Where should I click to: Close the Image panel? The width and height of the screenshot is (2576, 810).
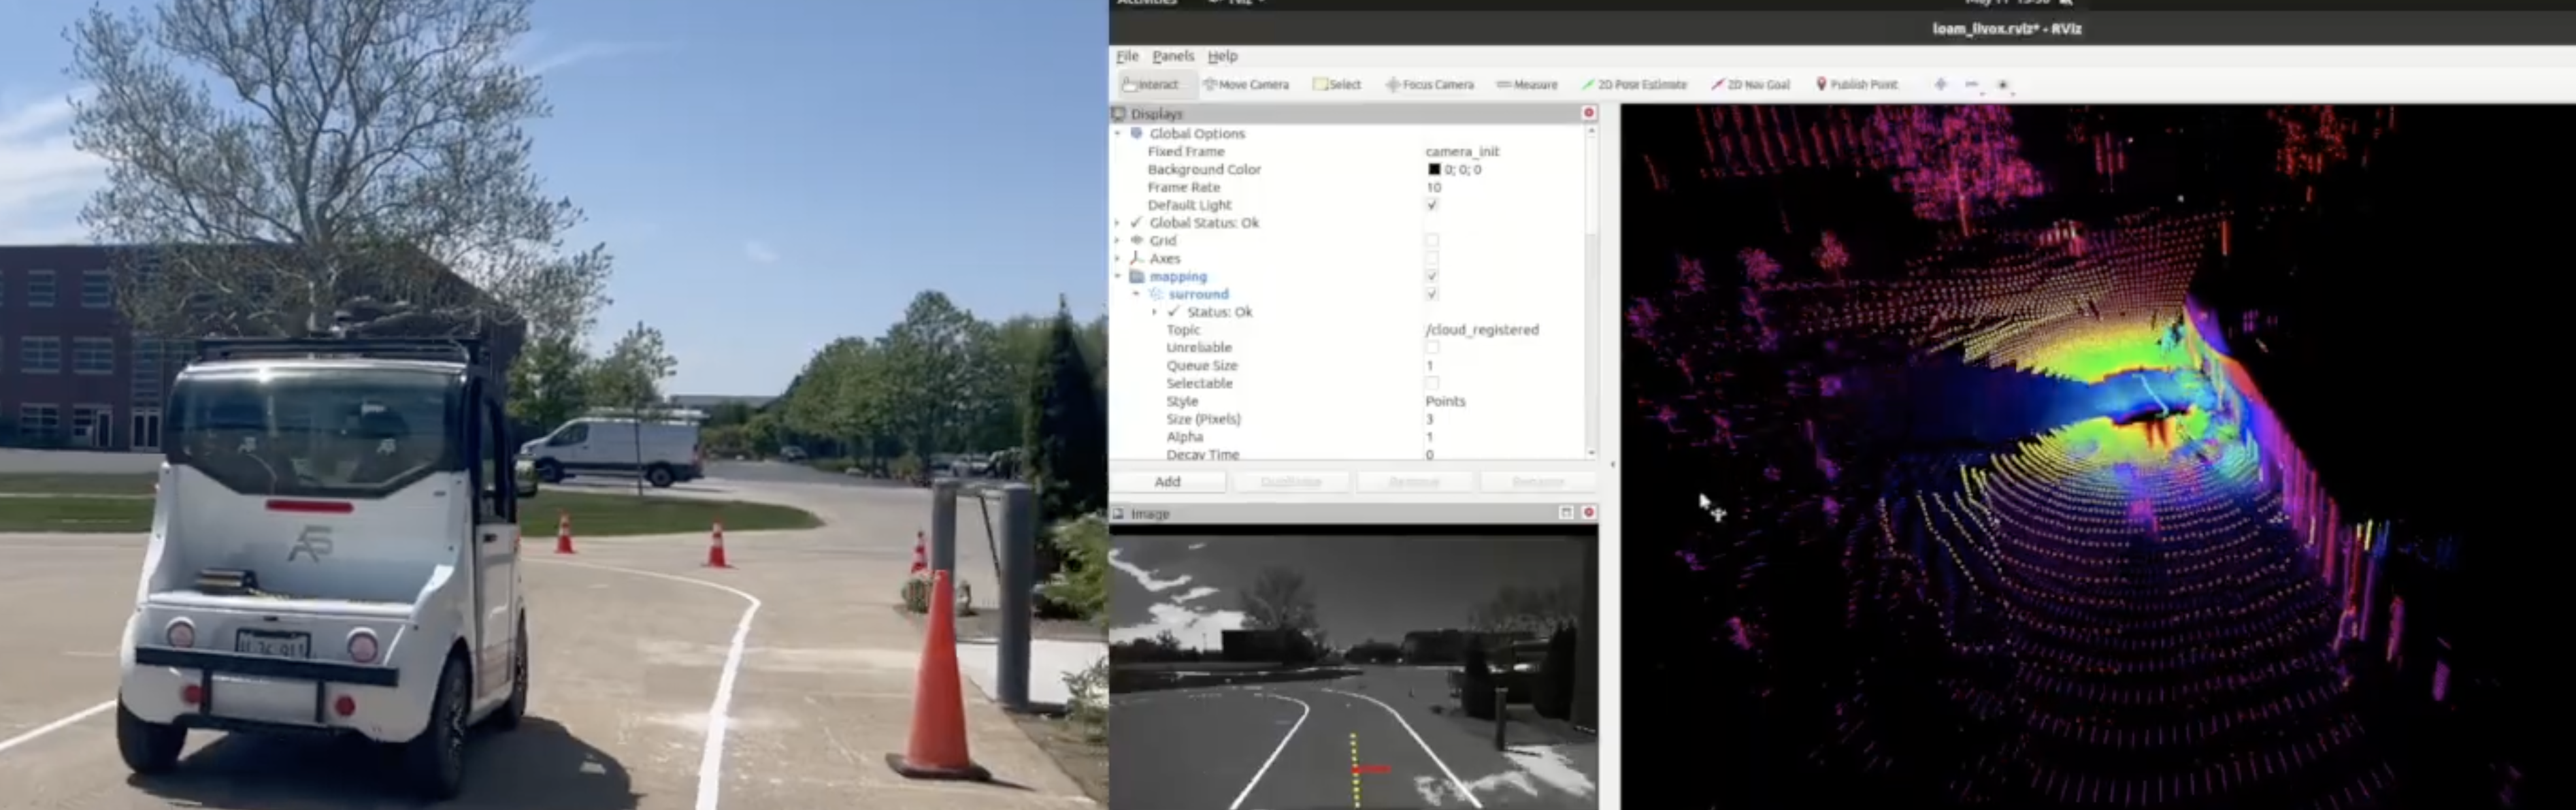coord(1589,512)
